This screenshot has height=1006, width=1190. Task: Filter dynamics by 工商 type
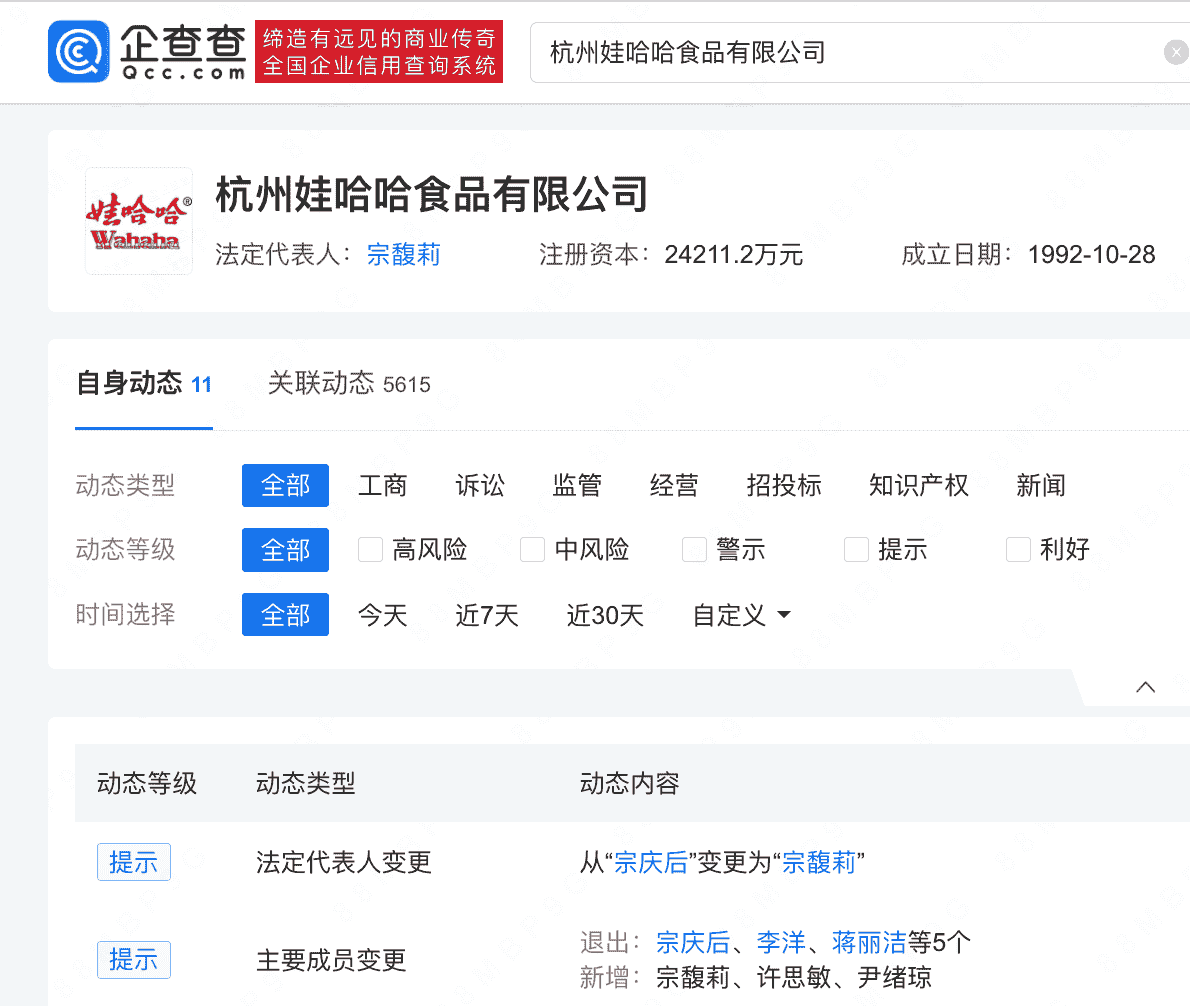pos(383,485)
